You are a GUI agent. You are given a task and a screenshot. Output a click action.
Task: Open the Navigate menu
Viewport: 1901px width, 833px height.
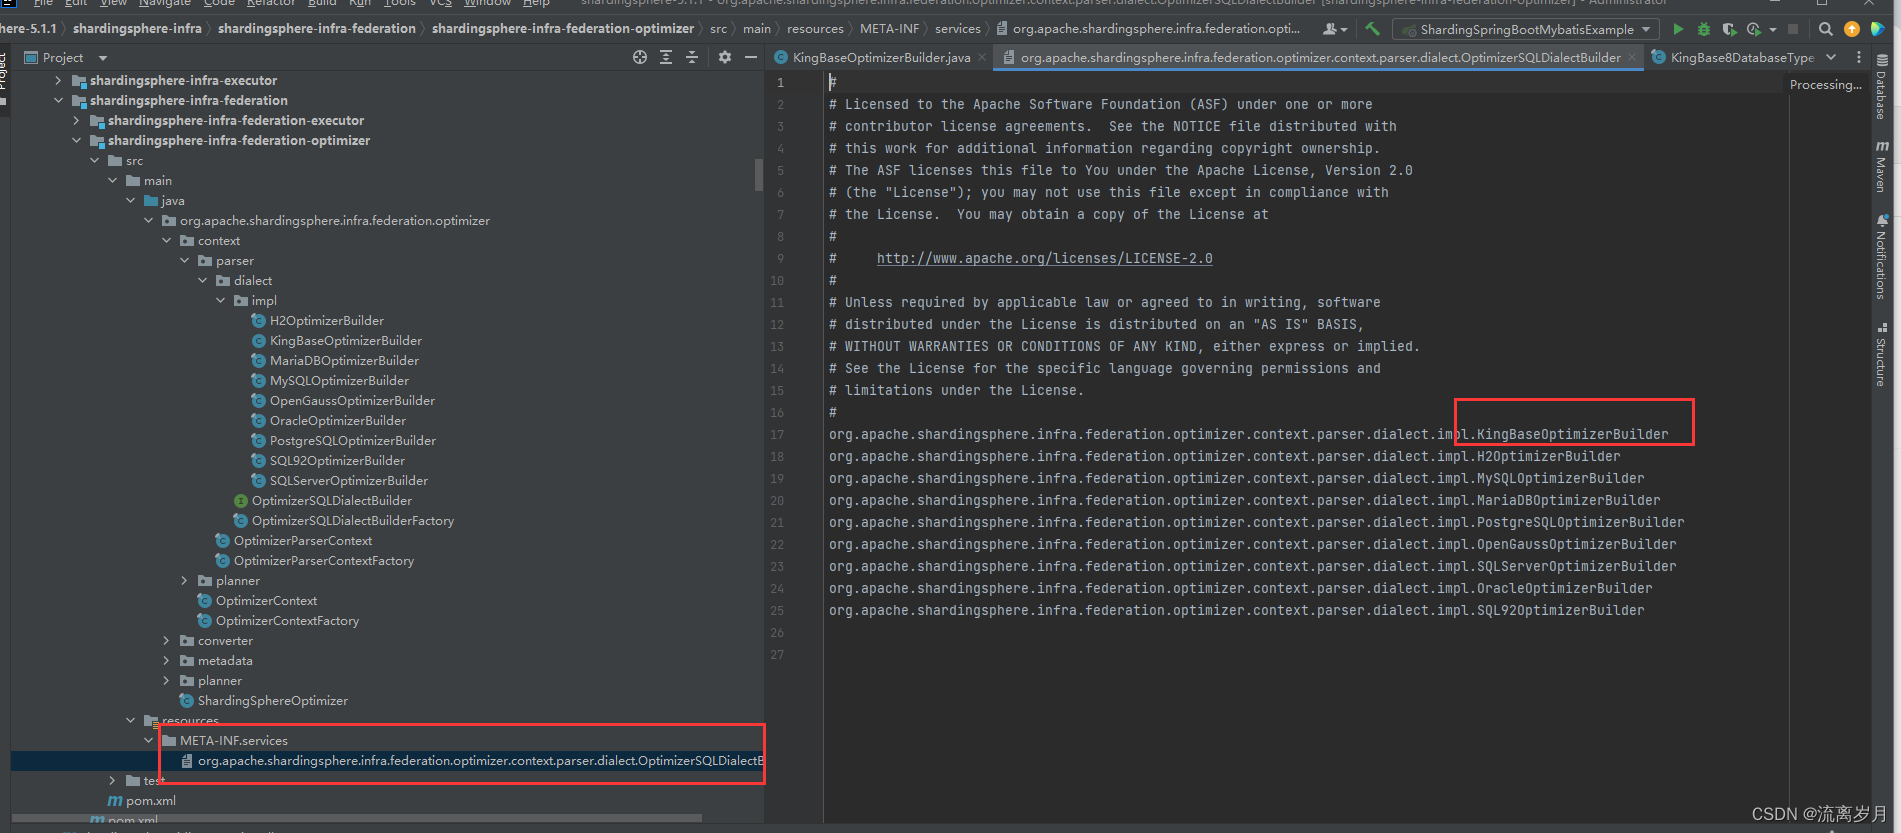(164, 3)
